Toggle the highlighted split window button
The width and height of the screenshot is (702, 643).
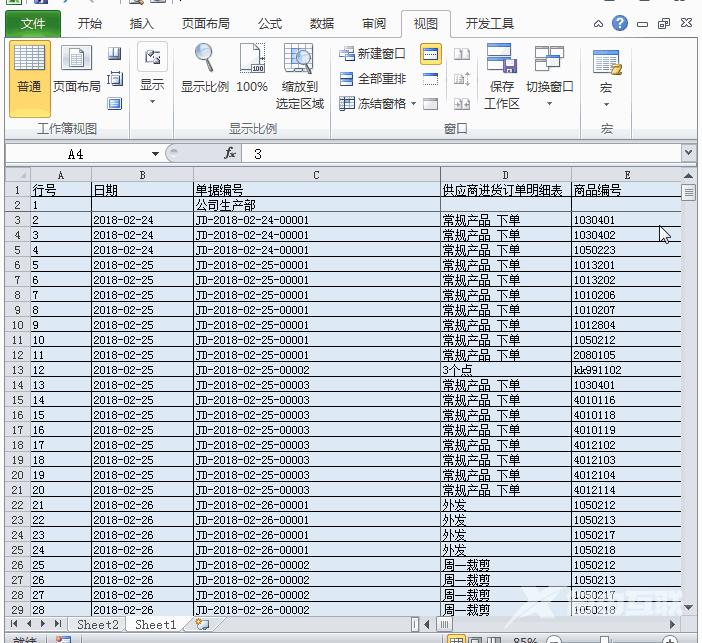pyautogui.click(x=431, y=54)
